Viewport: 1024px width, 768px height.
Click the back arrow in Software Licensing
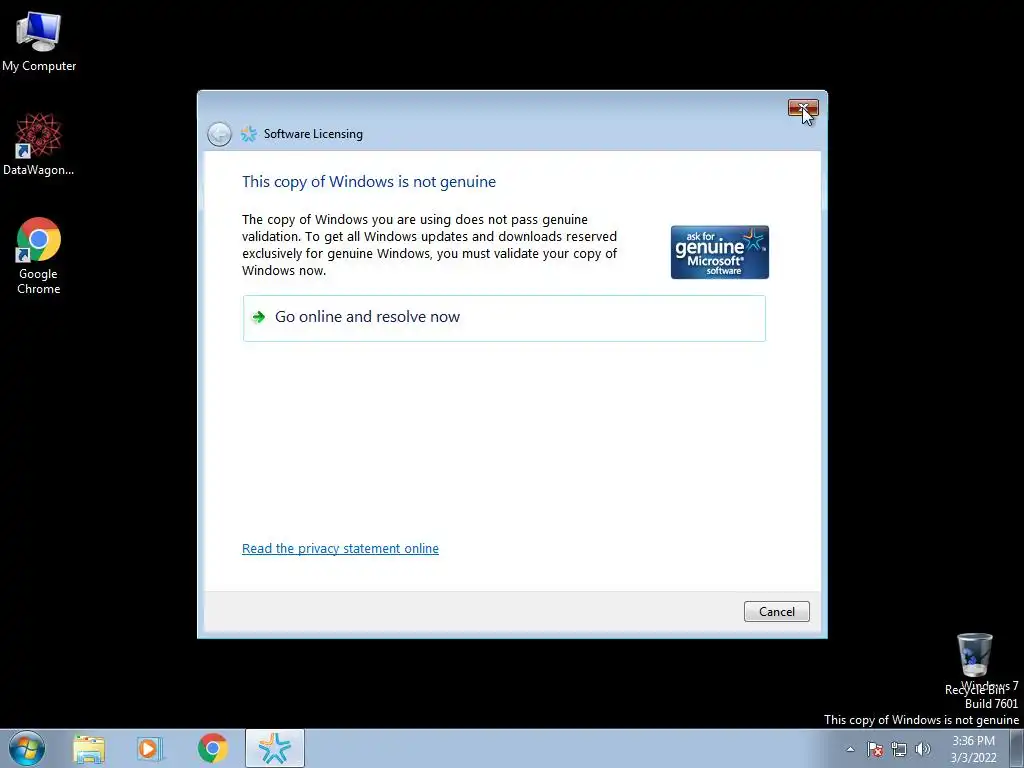click(219, 135)
